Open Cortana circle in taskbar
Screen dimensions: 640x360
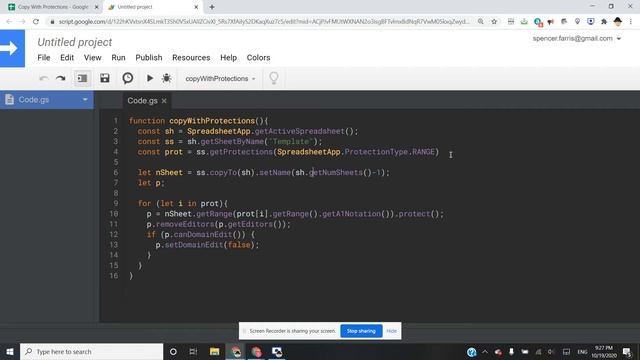pos(173,351)
